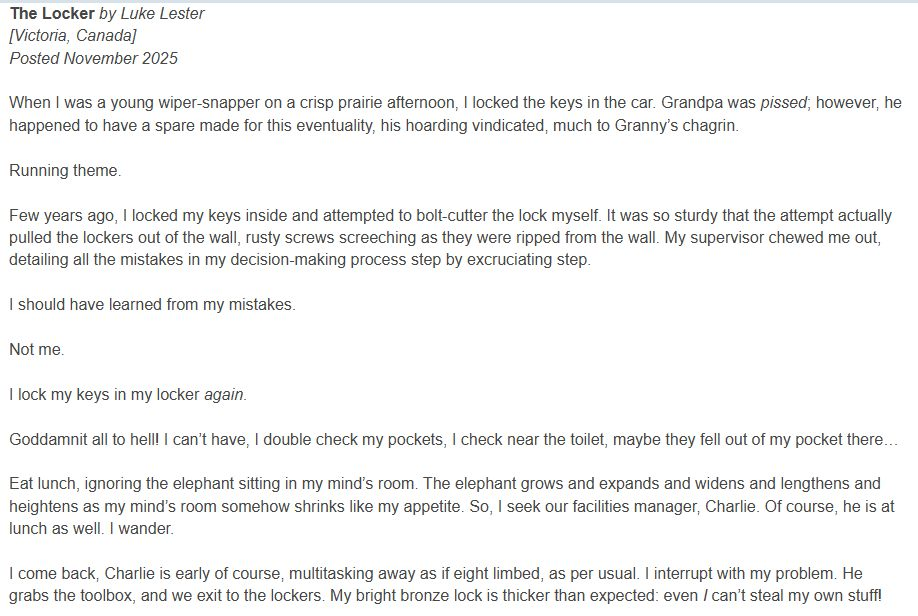Click the "Not me." line
918x616 pixels.
point(36,350)
